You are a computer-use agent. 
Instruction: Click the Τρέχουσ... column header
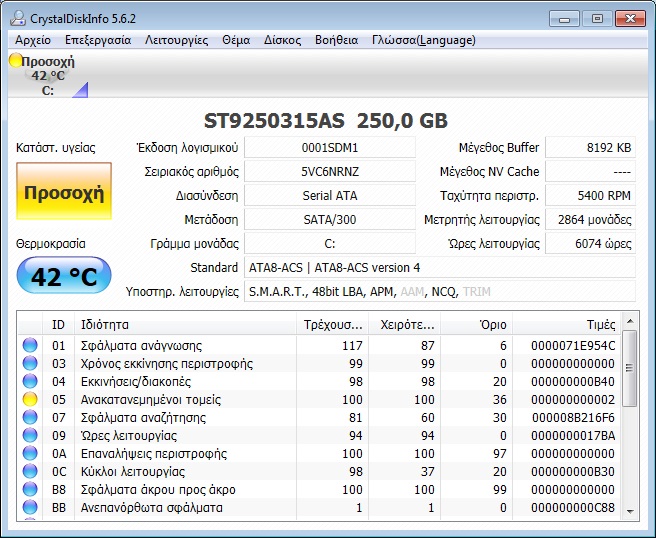pyautogui.click(x=333, y=324)
